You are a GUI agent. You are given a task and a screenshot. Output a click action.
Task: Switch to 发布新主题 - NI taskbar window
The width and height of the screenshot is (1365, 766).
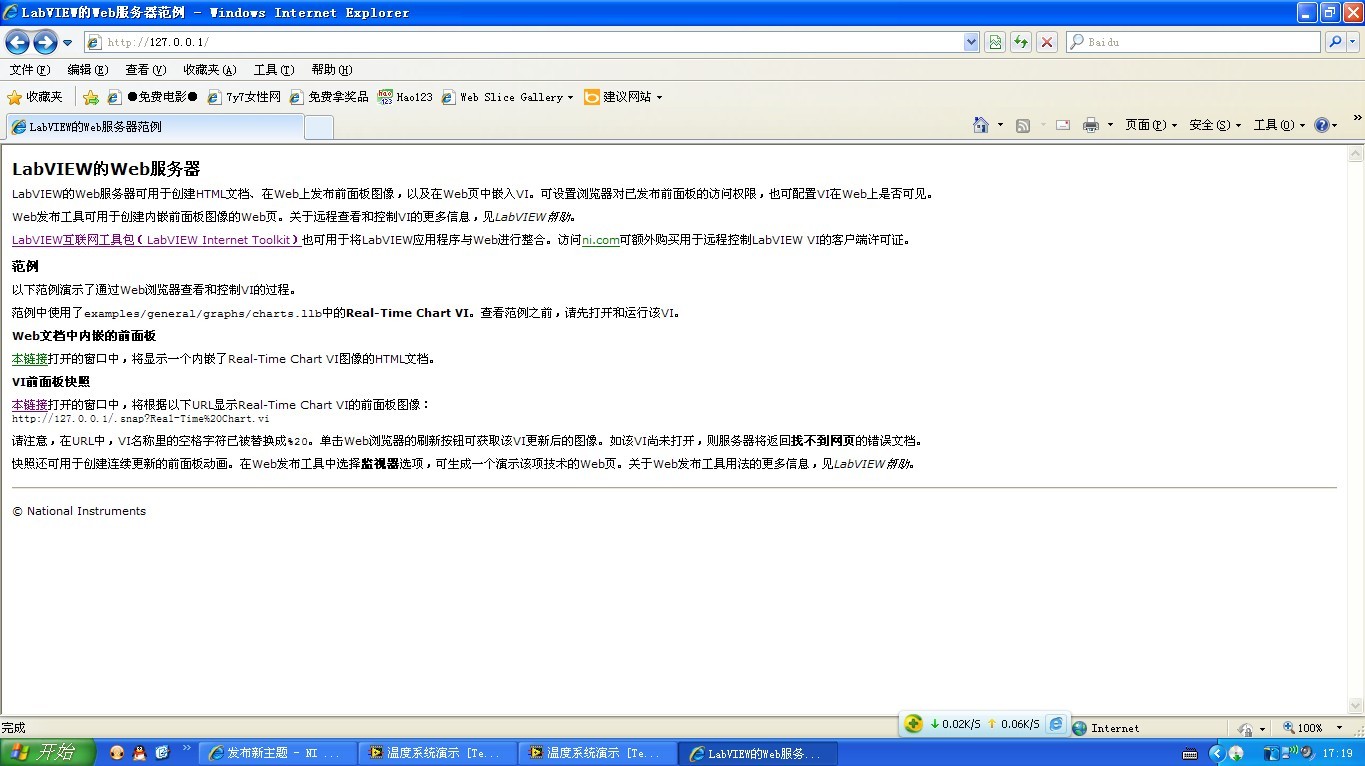click(278, 753)
